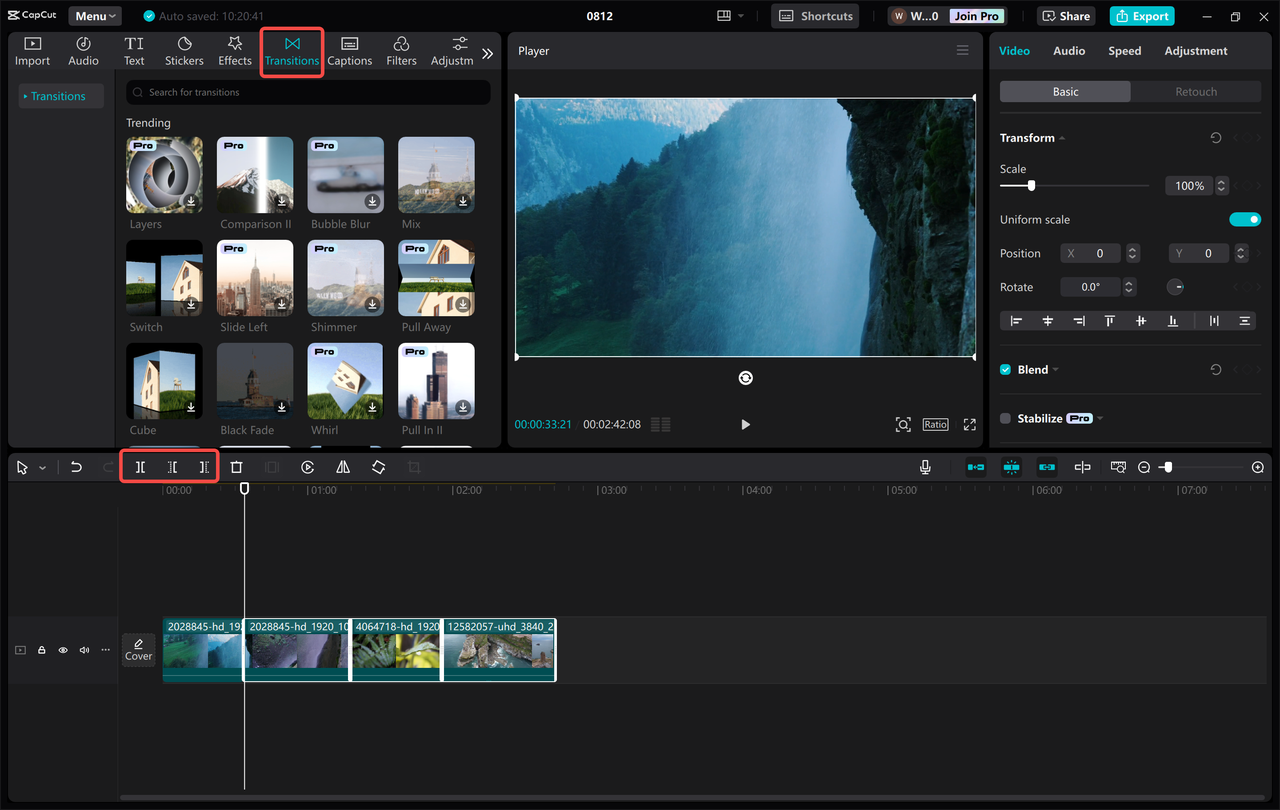Open the Menu dropdown

click(94, 15)
